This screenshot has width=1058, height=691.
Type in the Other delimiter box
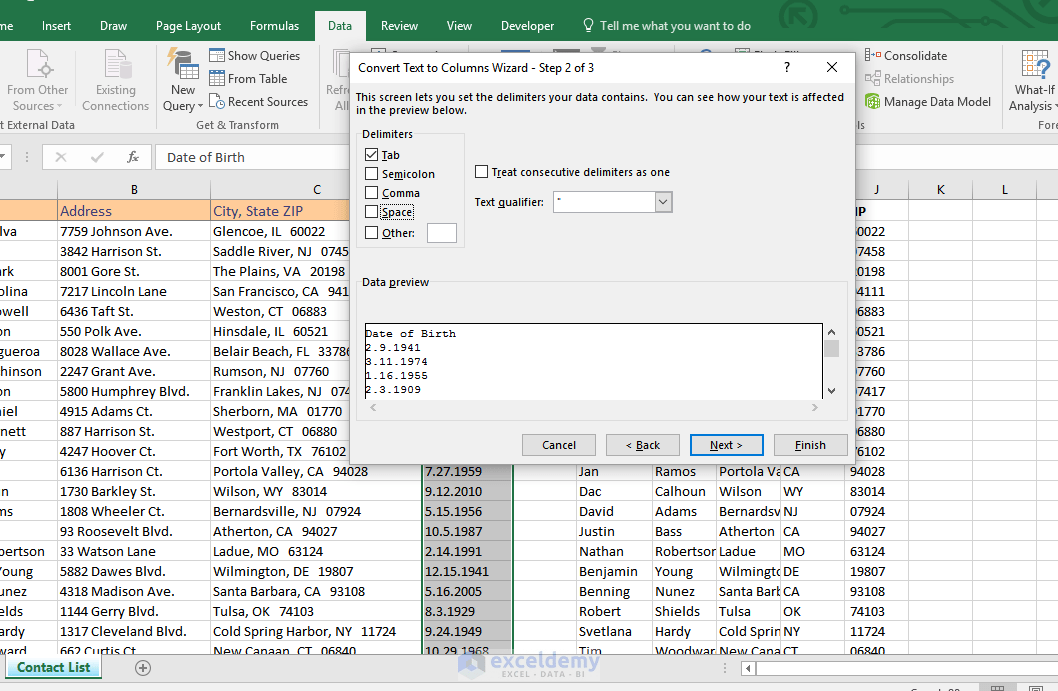pyautogui.click(x=441, y=232)
